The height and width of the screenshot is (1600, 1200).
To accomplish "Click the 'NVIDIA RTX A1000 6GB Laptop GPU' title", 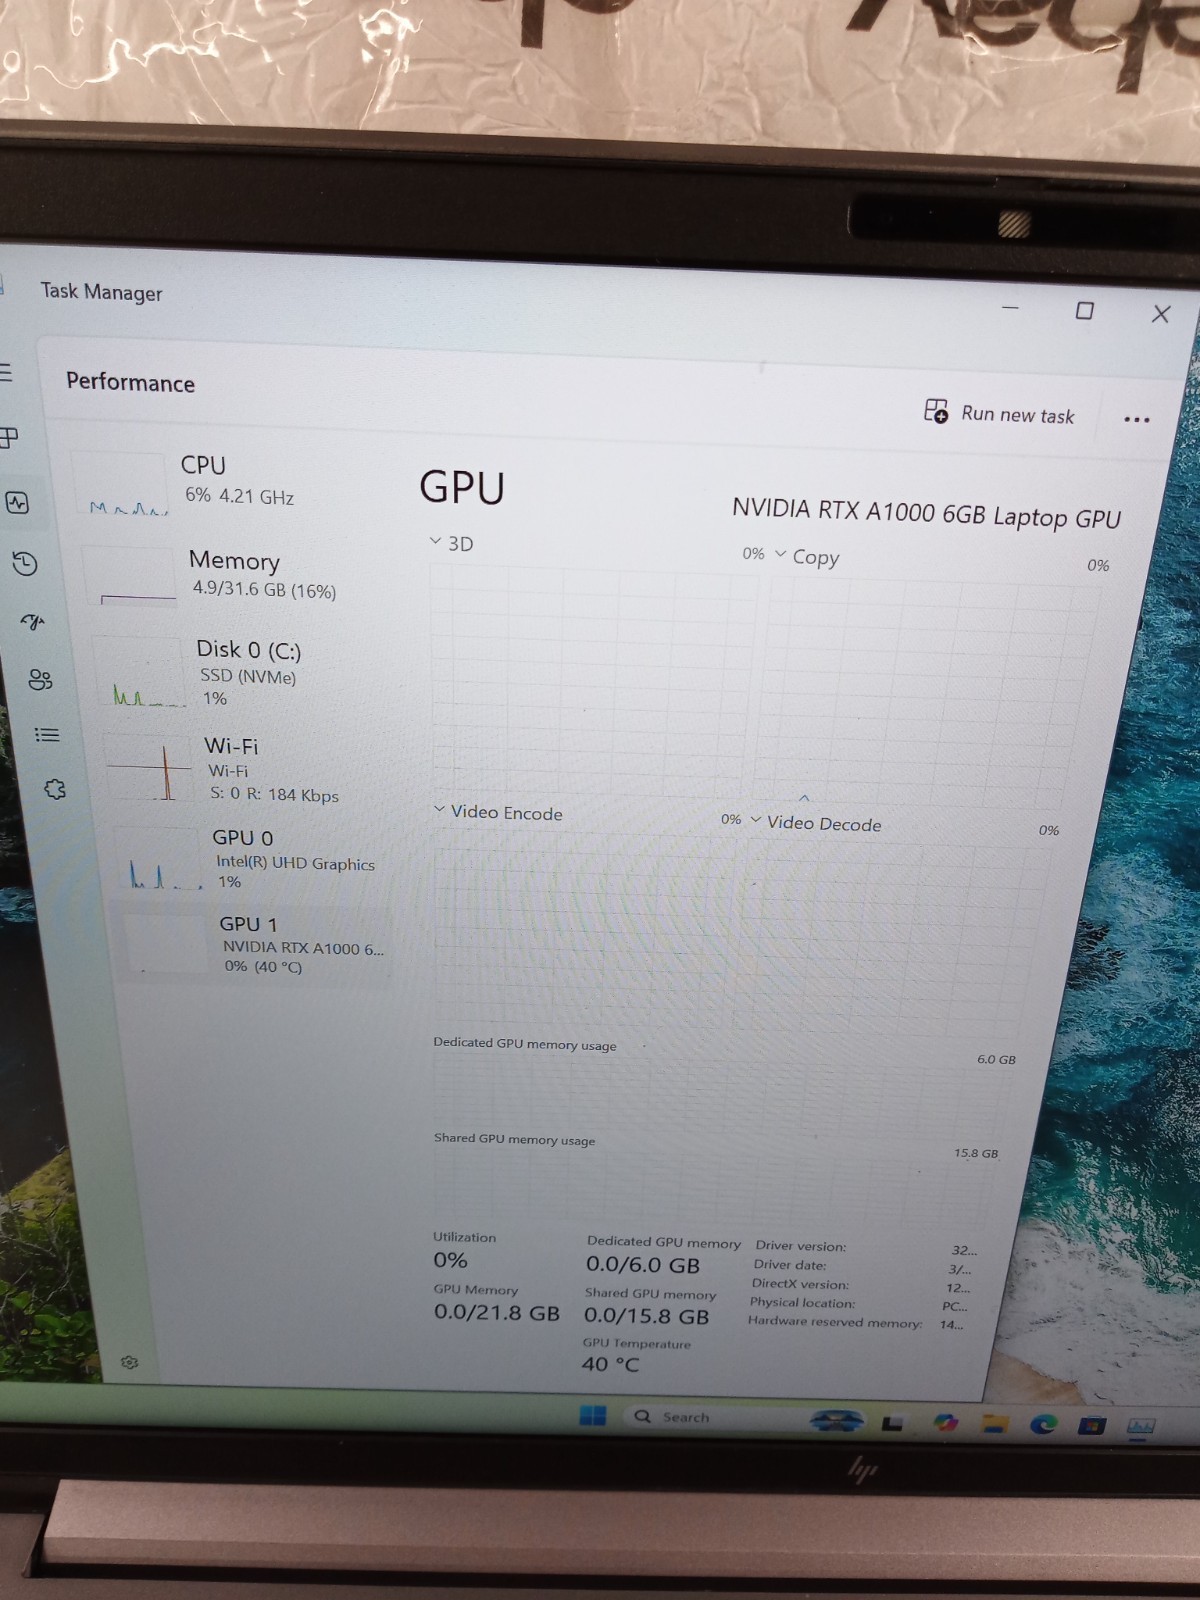I will (926, 513).
